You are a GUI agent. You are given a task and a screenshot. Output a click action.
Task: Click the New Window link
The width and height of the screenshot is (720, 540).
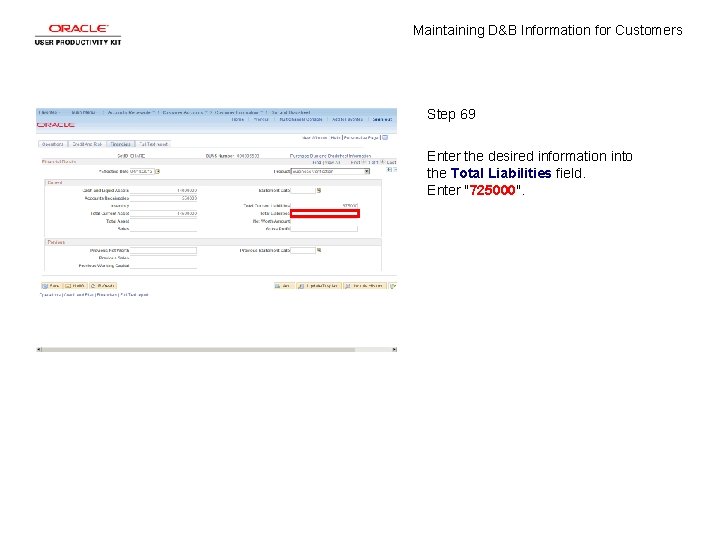(x=315, y=138)
